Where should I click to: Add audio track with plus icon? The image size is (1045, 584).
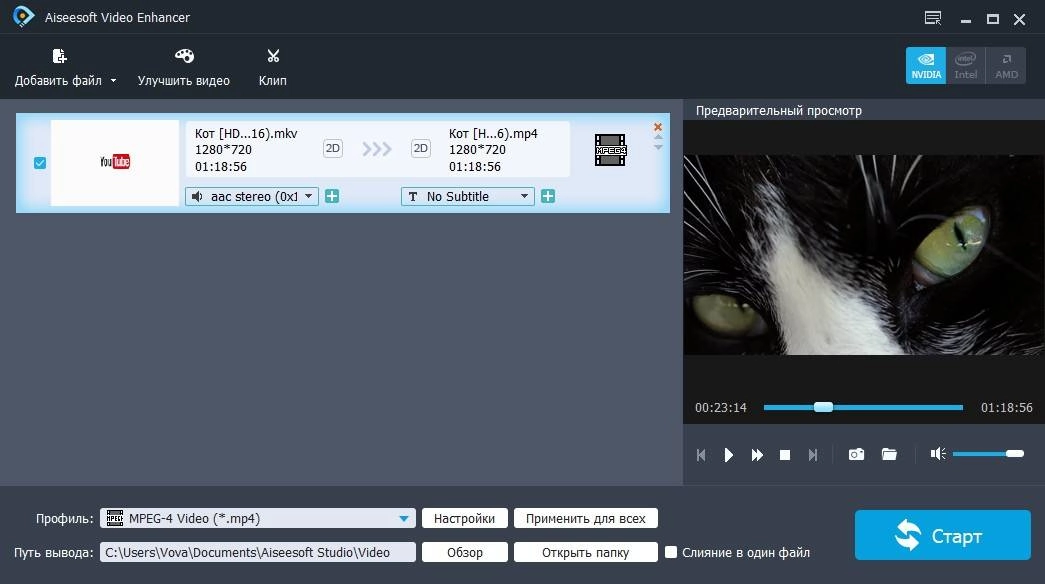(332, 196)
